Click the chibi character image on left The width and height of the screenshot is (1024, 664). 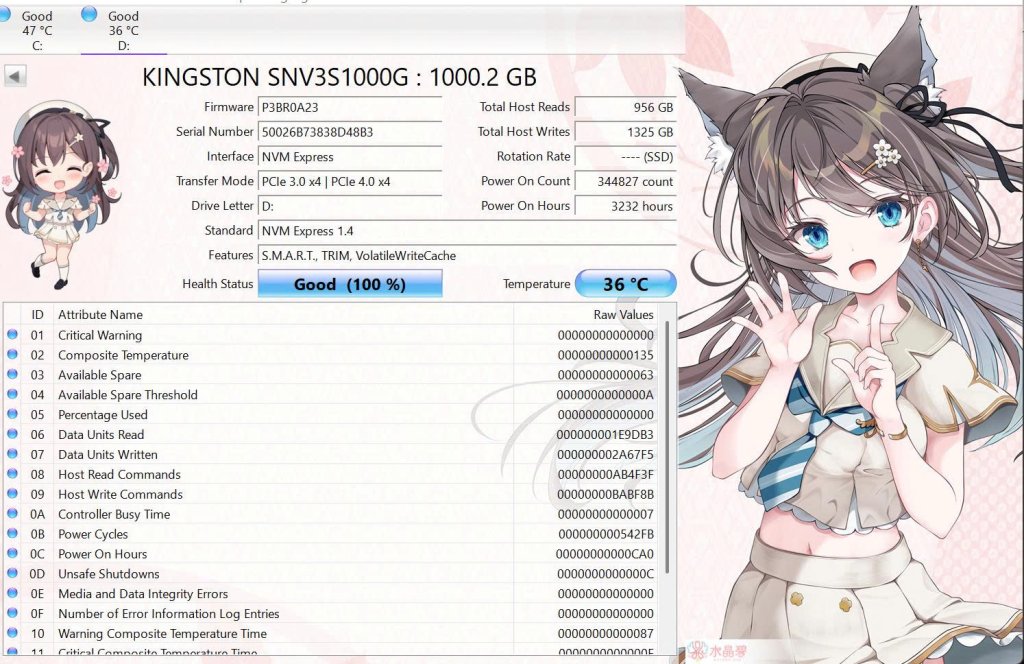tap(62, 194)
